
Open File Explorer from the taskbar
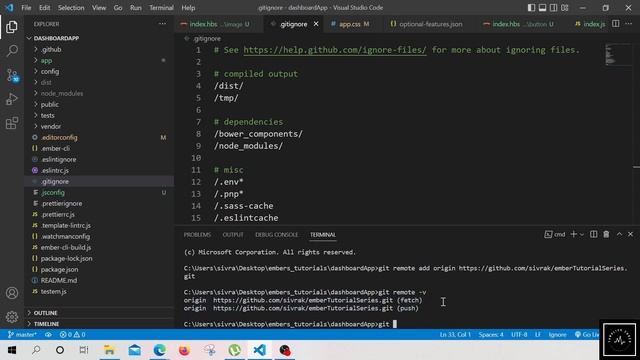pos(109,350)
